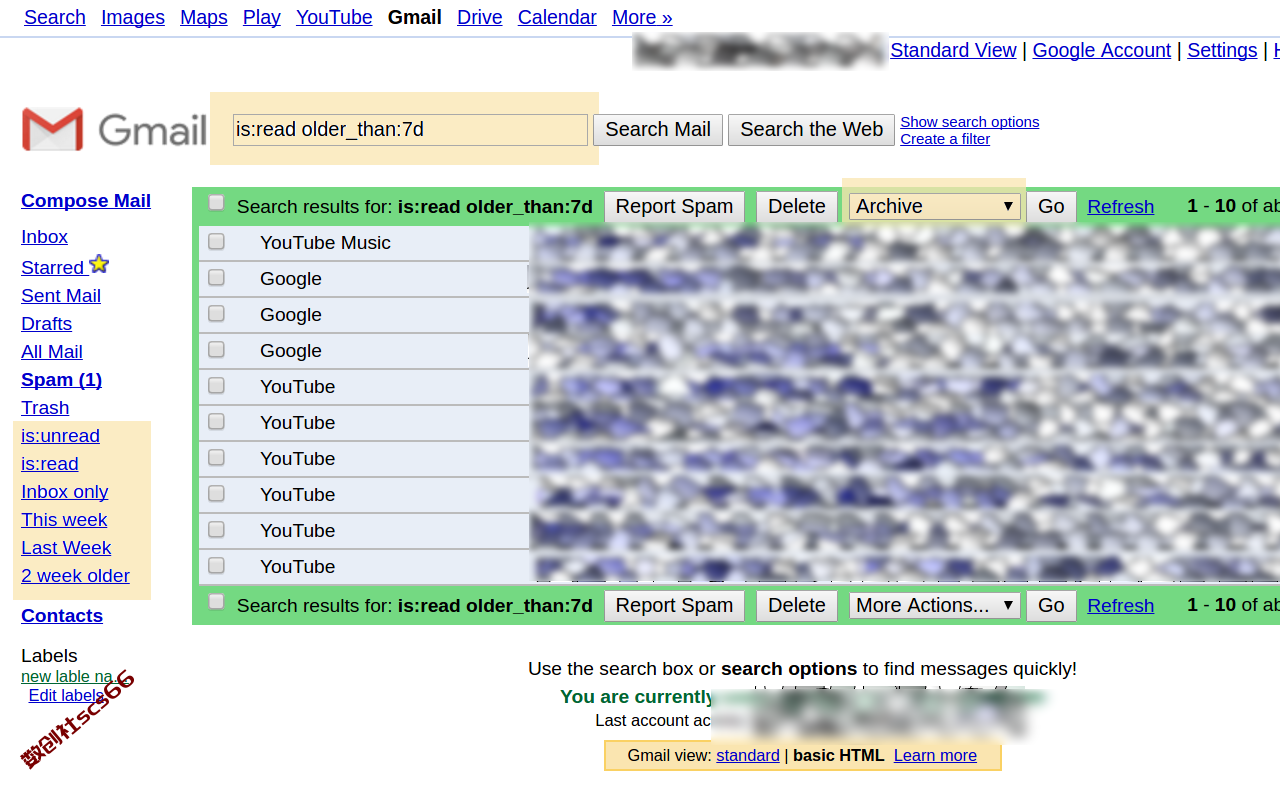Open YouTube in the Google bar
This screenshot has height=800, width=1280.
click(334, 17)
